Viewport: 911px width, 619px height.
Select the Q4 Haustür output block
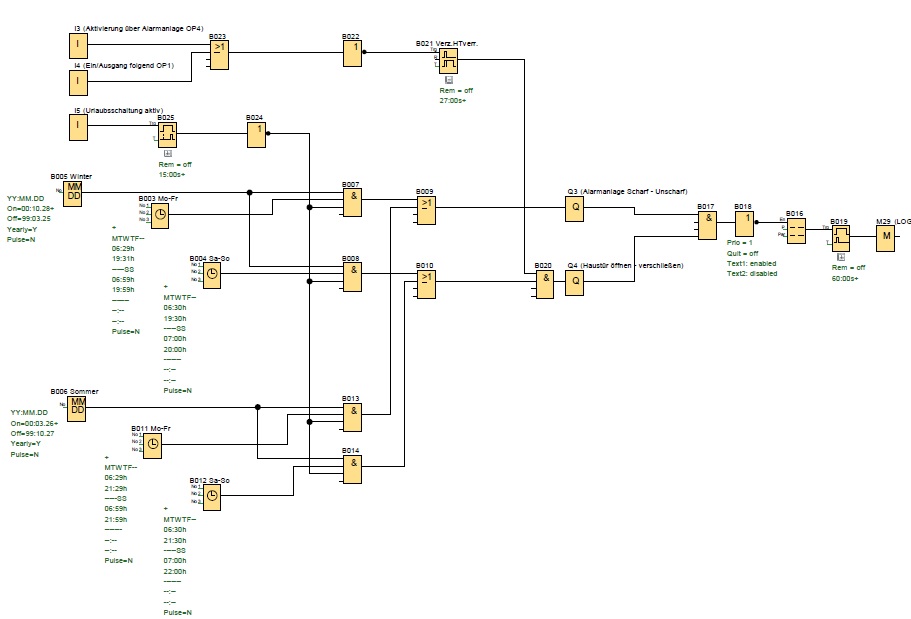pyautogui.click(x=574, y=283)
